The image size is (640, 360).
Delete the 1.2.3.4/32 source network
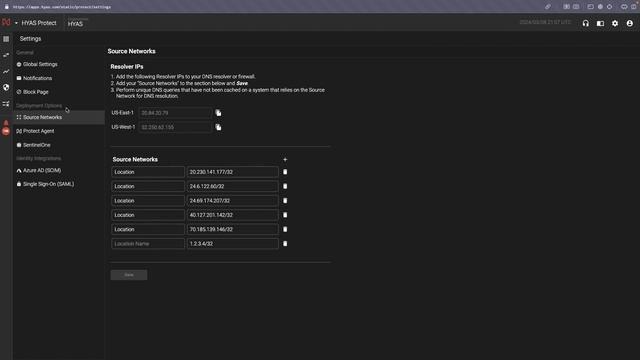pyautogui.click(x=285, y=244)
